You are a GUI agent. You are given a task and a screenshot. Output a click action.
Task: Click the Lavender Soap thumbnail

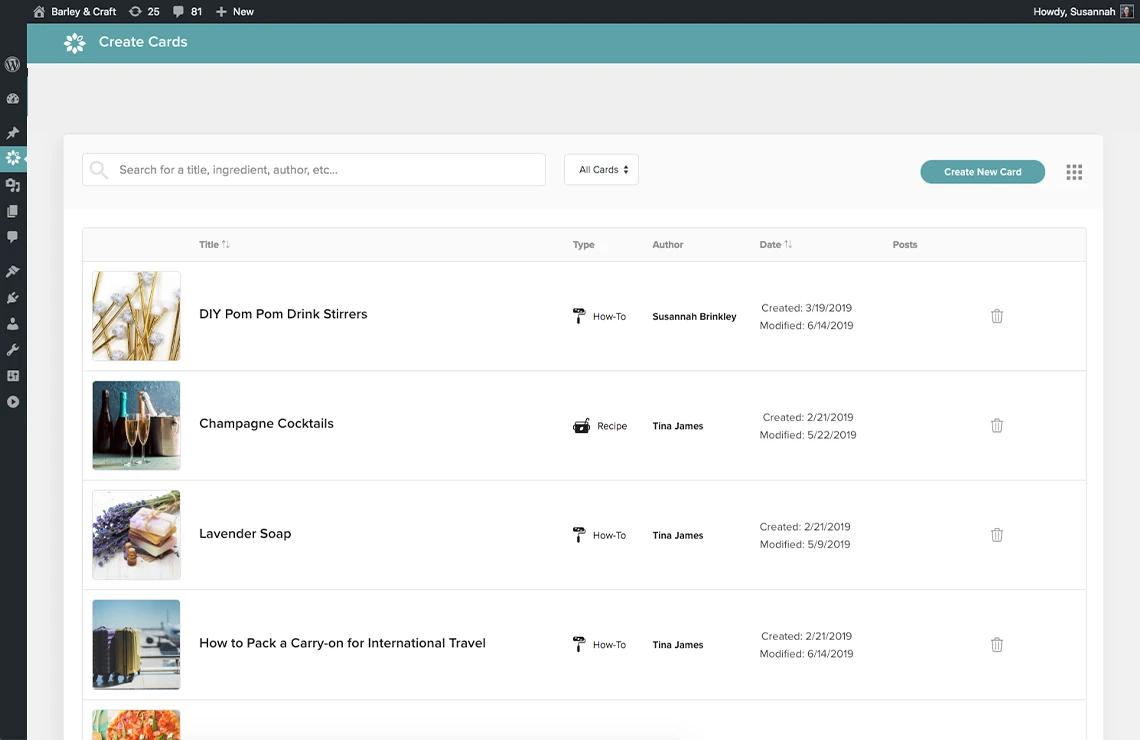coord(136,535)
